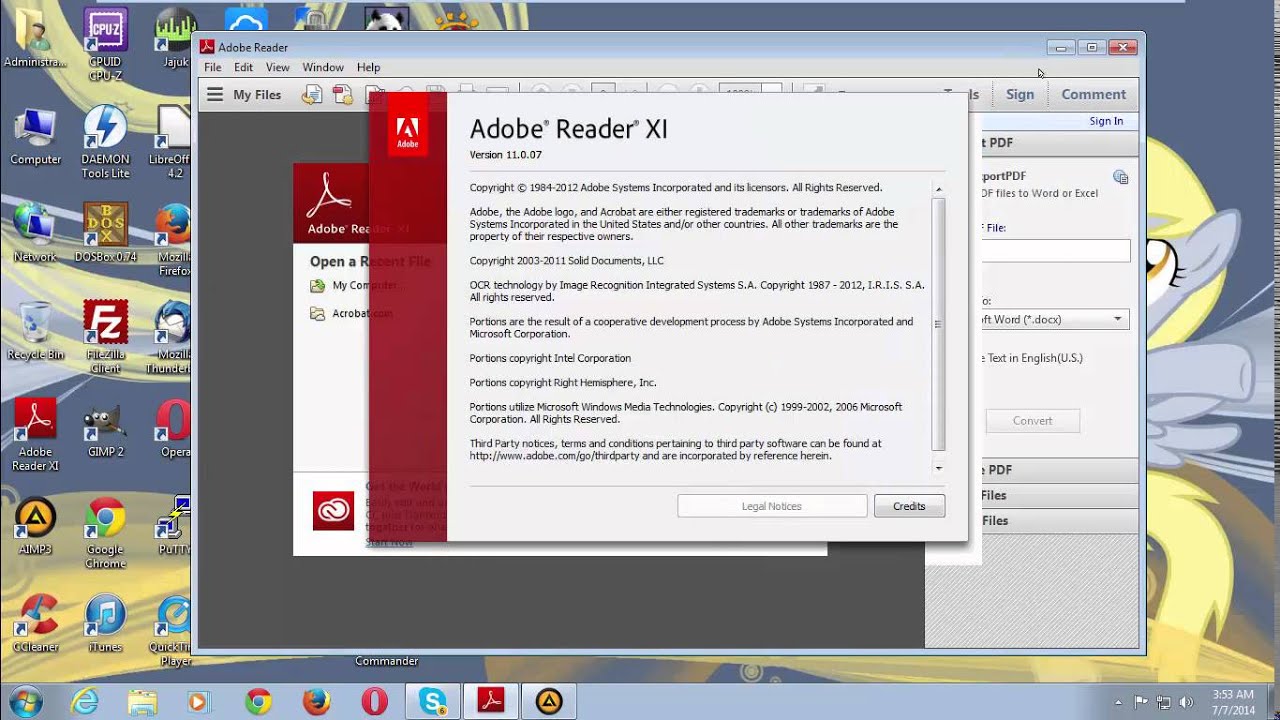The width and height of the screenshot is (1280, 720).
Task: Click the create PDF online toolbar icon
Action: click(343, 94)
